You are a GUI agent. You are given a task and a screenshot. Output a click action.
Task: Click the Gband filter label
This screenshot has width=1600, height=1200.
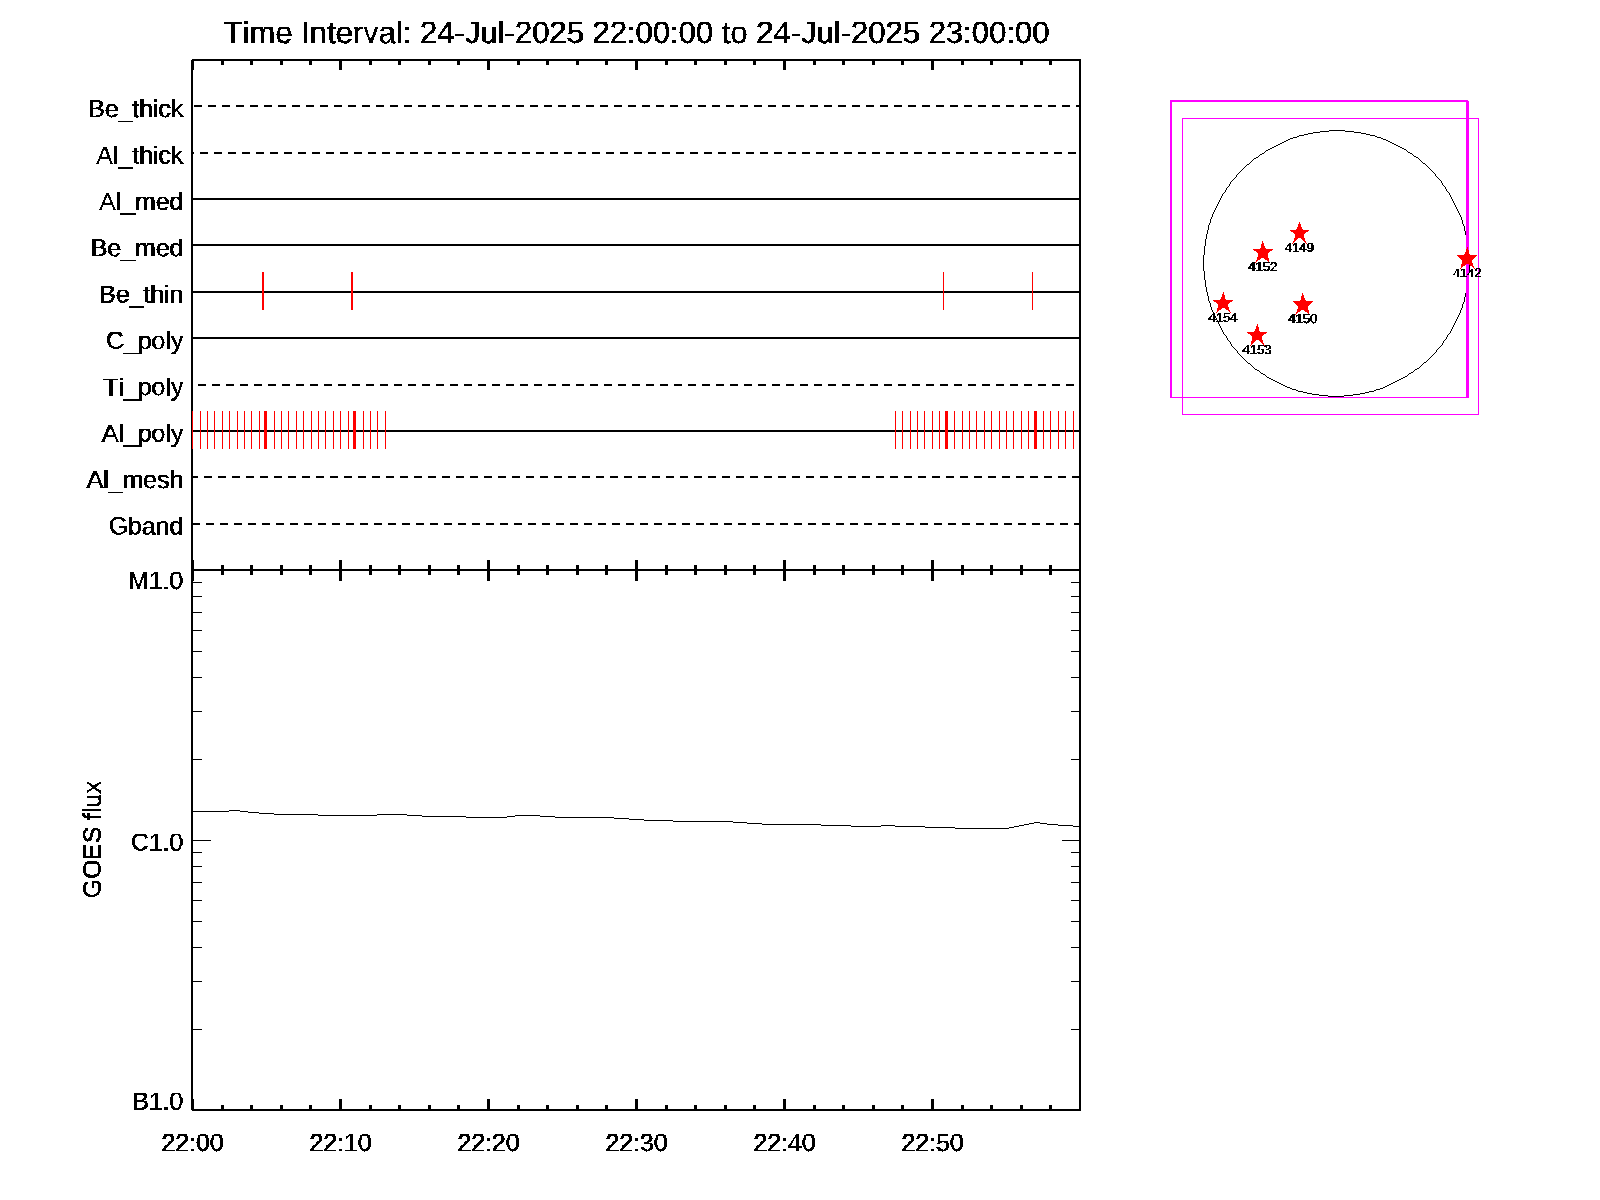pos(146,527)
